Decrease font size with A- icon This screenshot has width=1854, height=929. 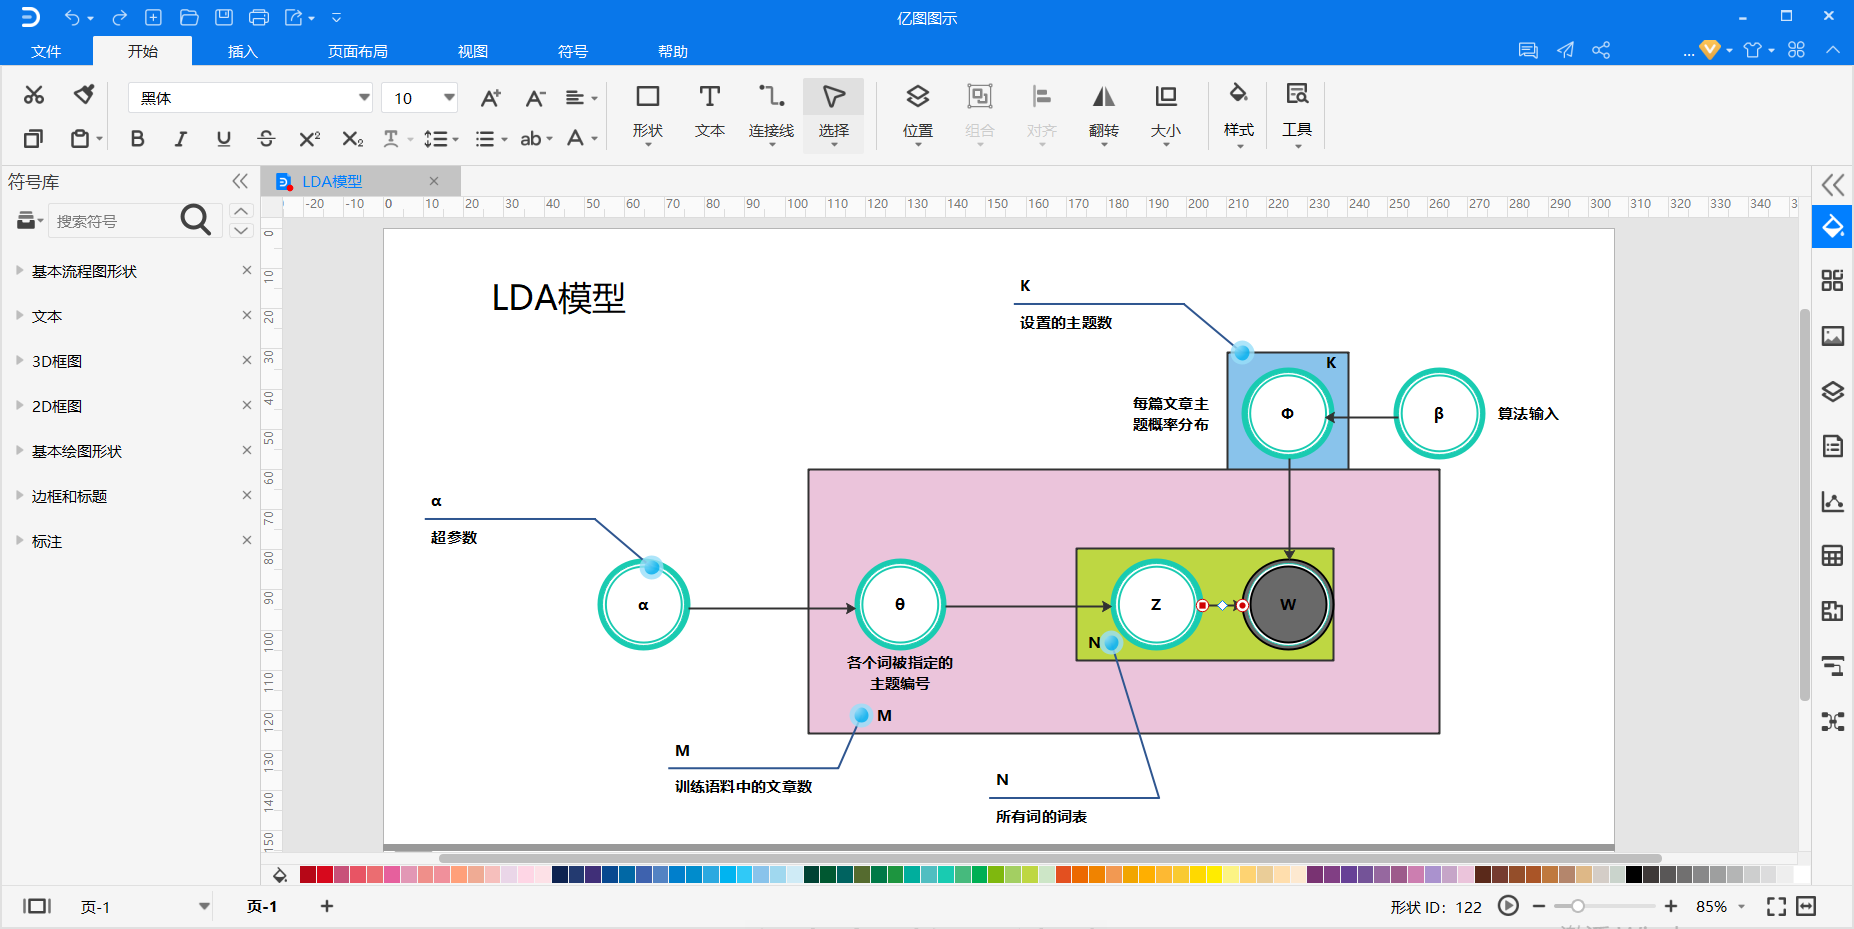pyautogui.click(x=535, y=98)
